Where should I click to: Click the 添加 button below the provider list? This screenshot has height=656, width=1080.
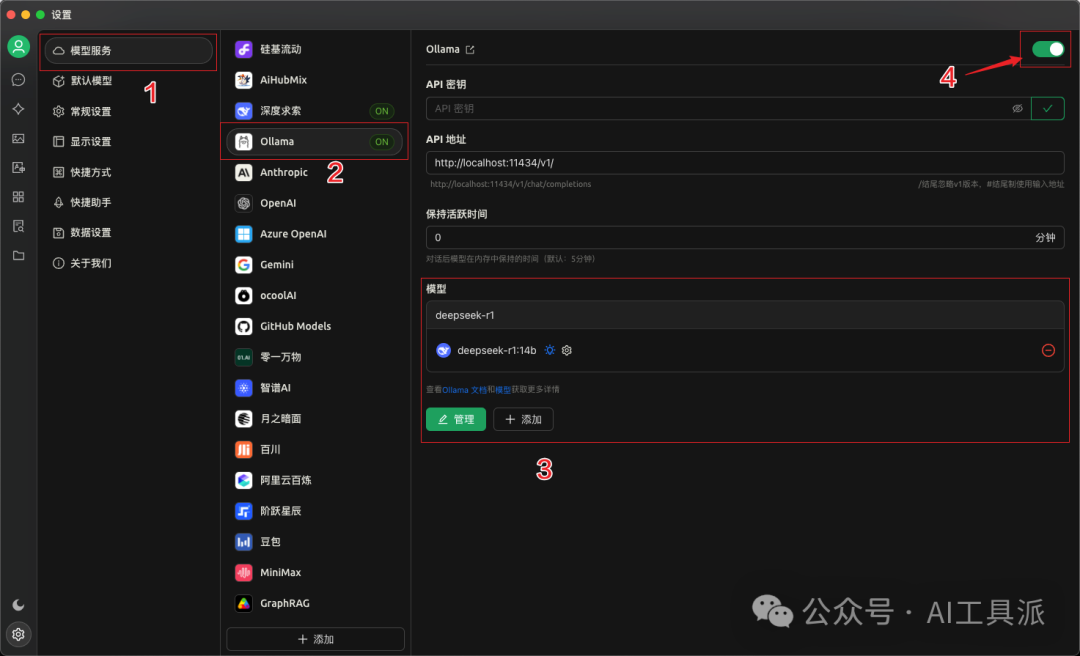(315, 639)
